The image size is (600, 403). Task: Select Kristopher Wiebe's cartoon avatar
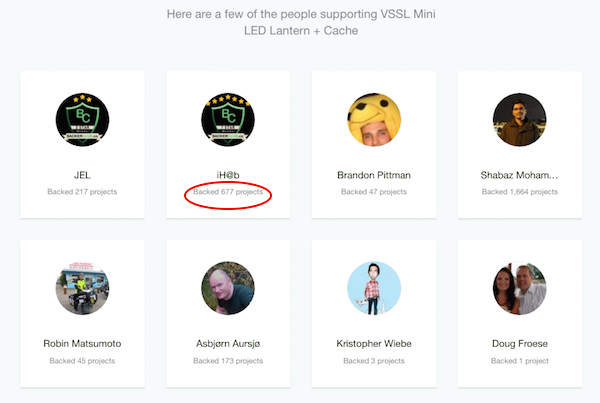[x=374, y=289]
